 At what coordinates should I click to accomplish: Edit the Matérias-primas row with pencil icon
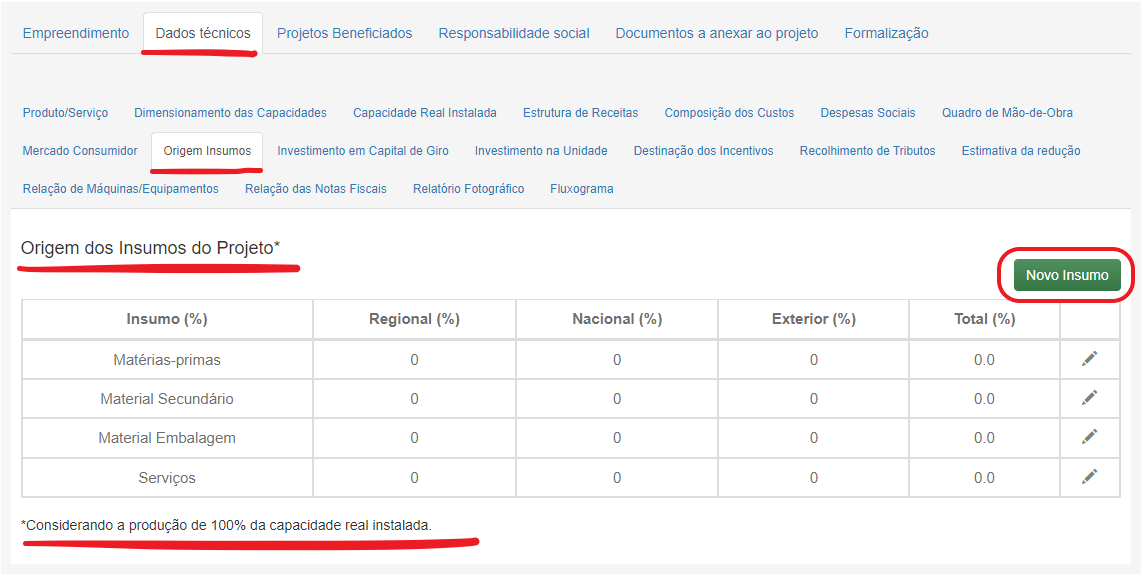[x=1089, y=359]
